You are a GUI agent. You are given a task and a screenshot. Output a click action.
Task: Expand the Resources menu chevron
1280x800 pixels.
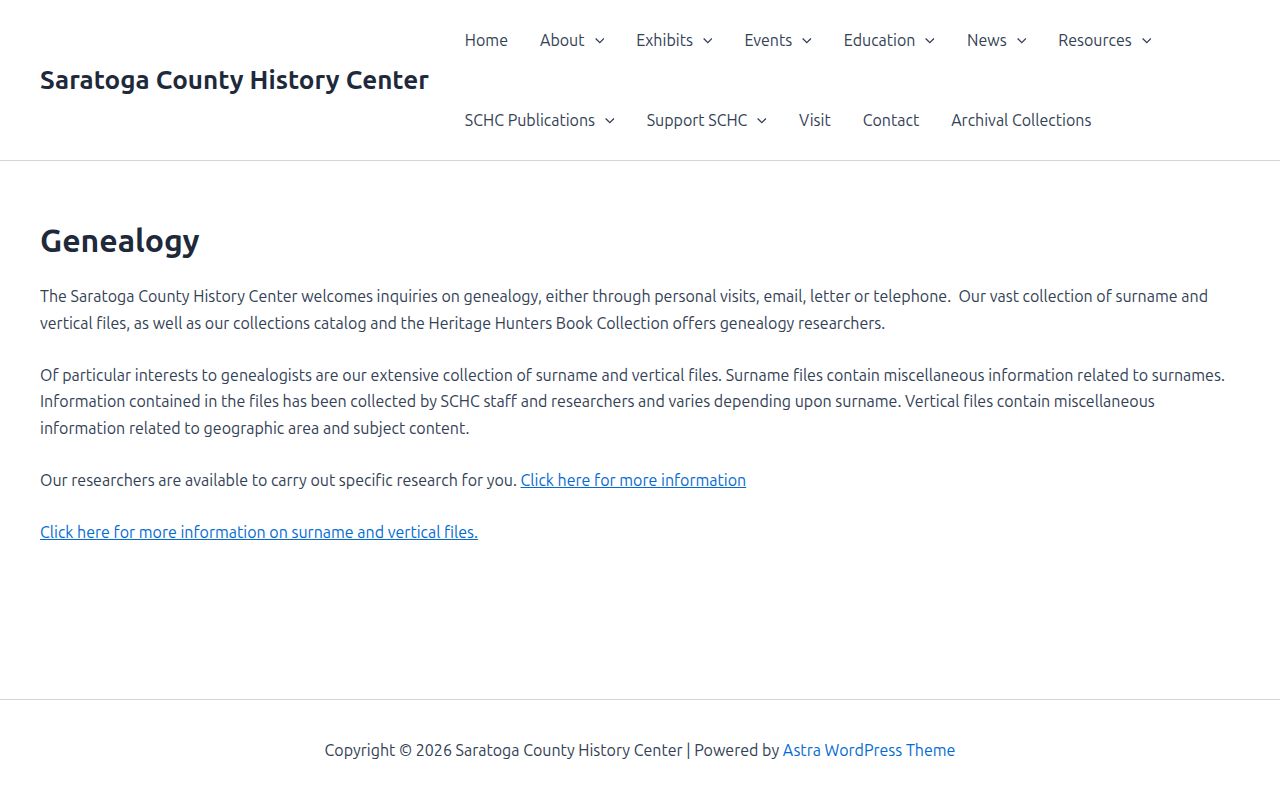point(1146,41)
